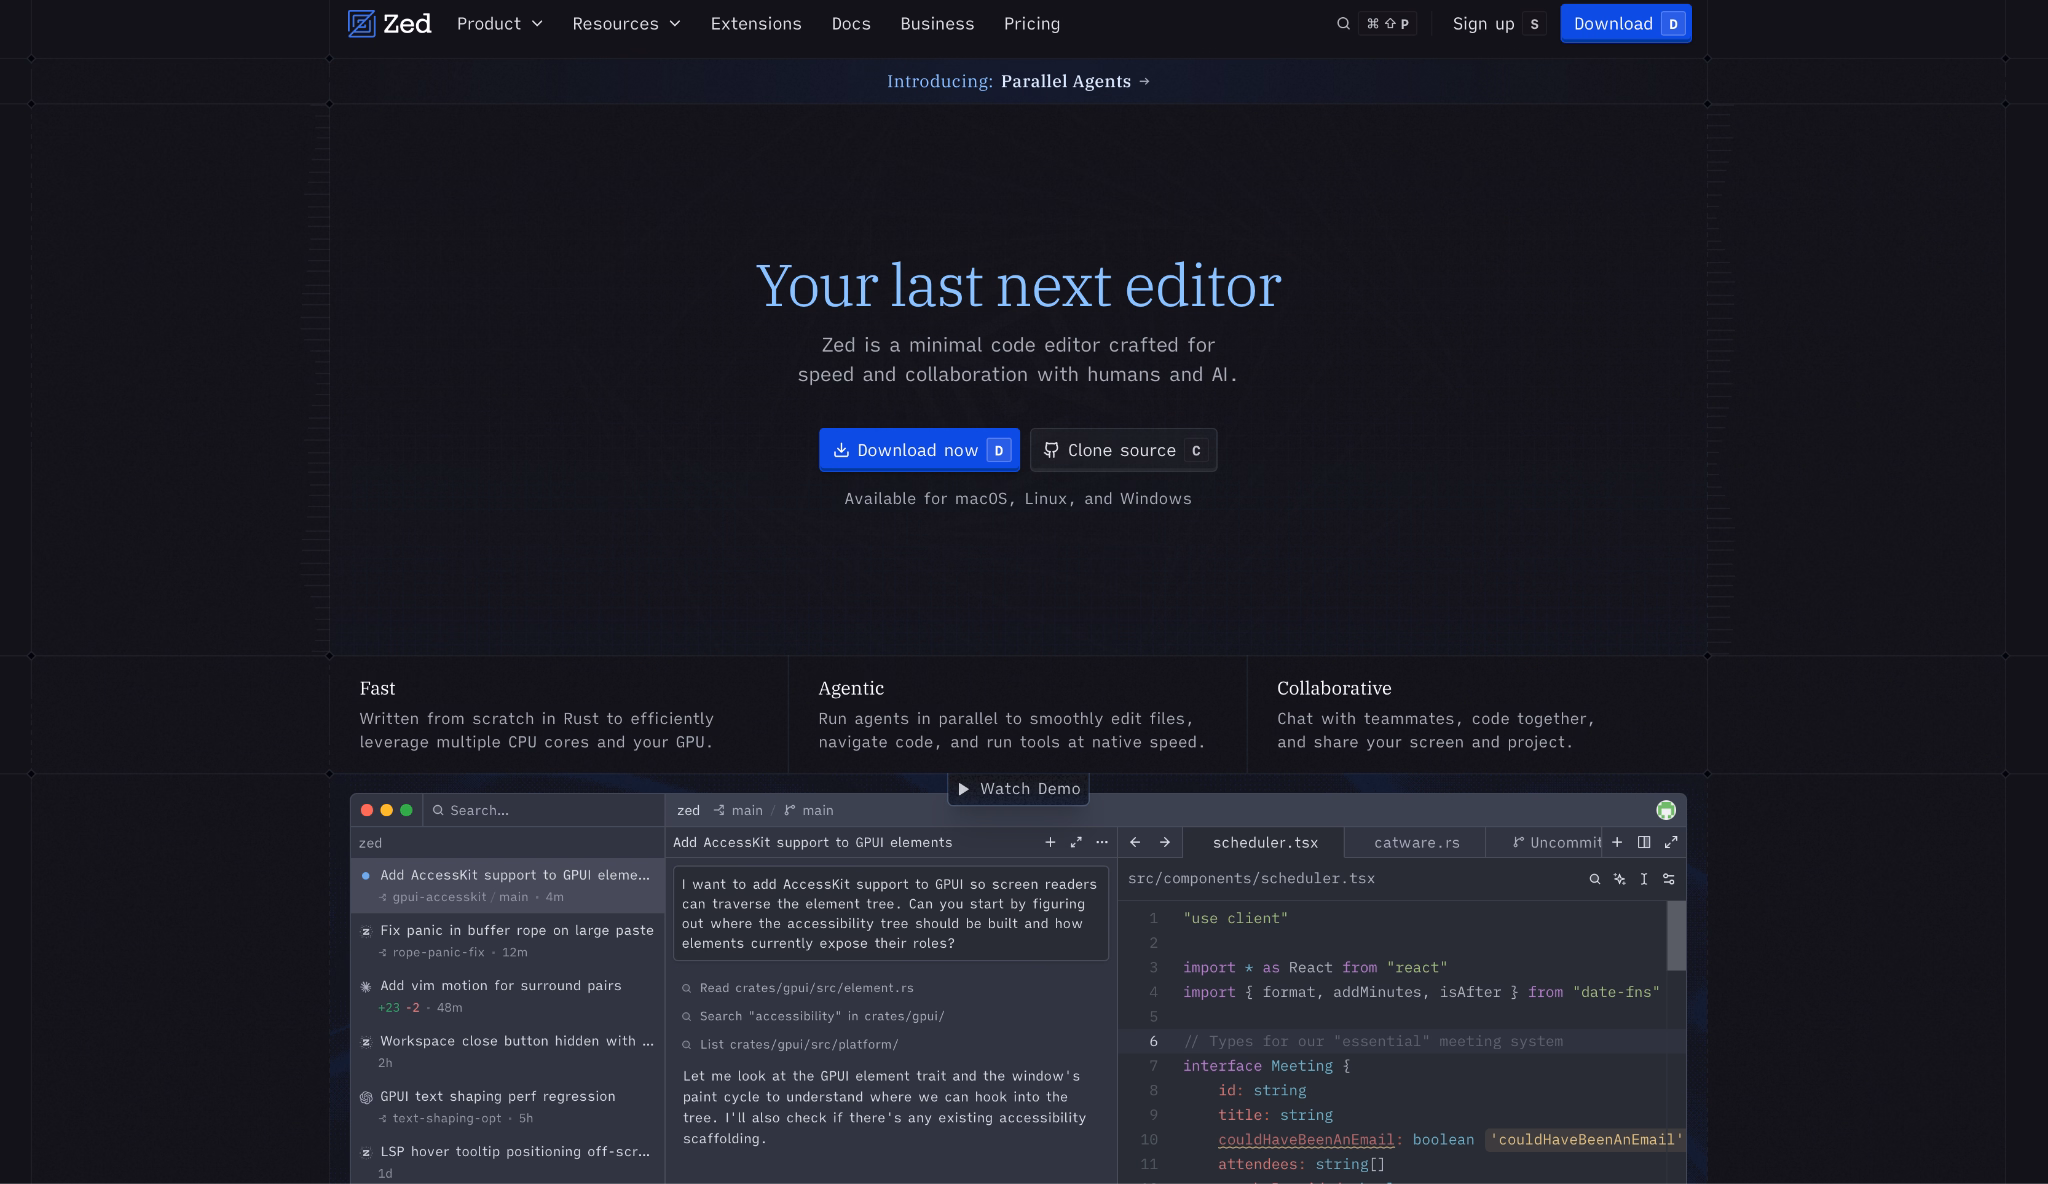Select 'Add vim motion for surround pairs' thread
Image resolution: width=2048 pixels, height=1184 pixels.
(507, 996)
